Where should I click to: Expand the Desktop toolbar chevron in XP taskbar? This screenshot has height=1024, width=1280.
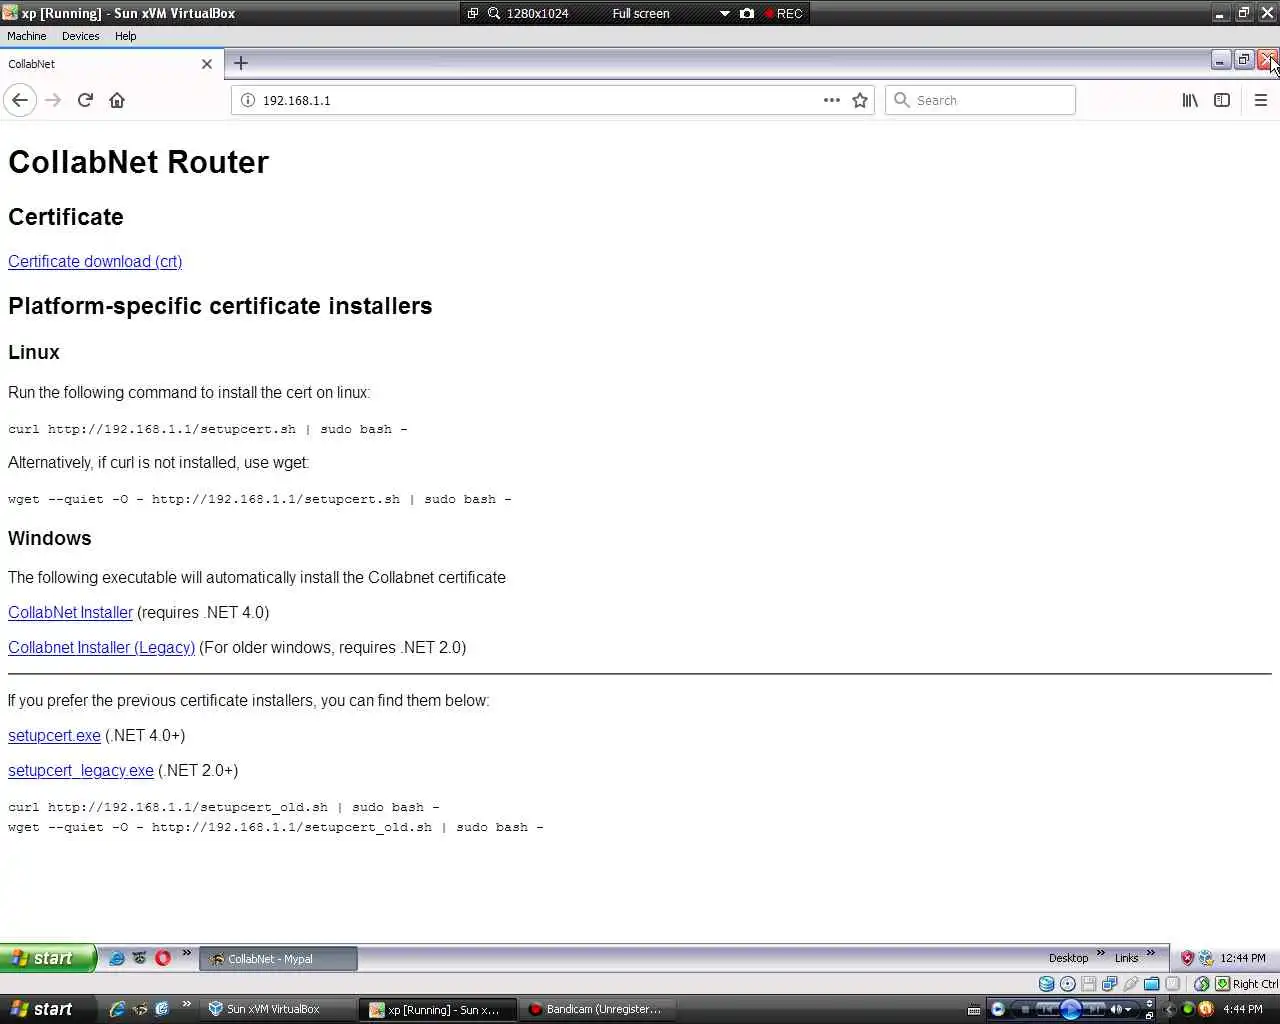coord(1101,953)
